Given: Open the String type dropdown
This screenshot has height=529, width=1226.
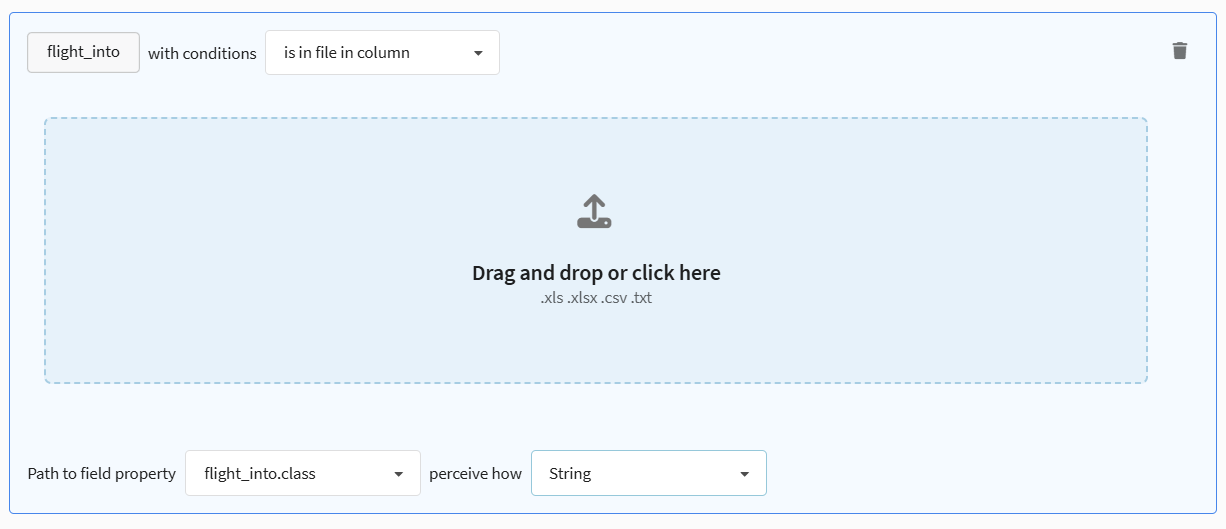Looking at the screenshot, I should (648, 473).
